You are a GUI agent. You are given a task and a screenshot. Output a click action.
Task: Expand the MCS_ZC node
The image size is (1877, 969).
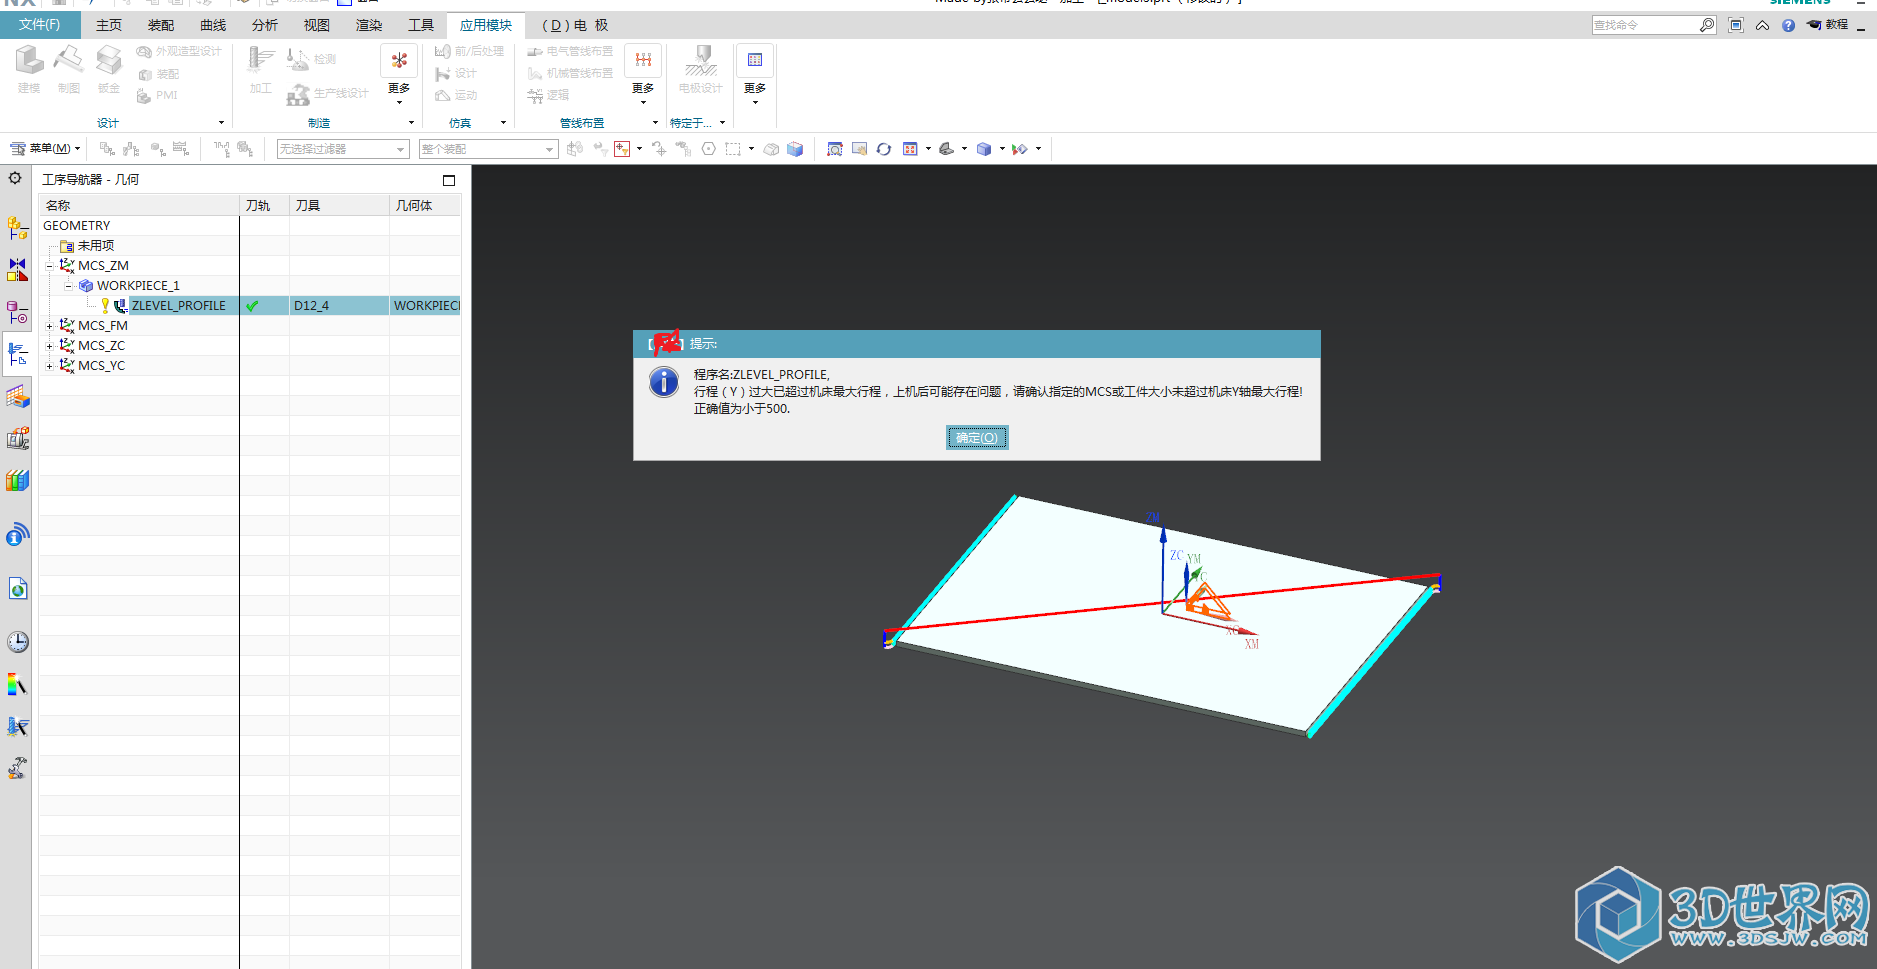coord(49,346)
